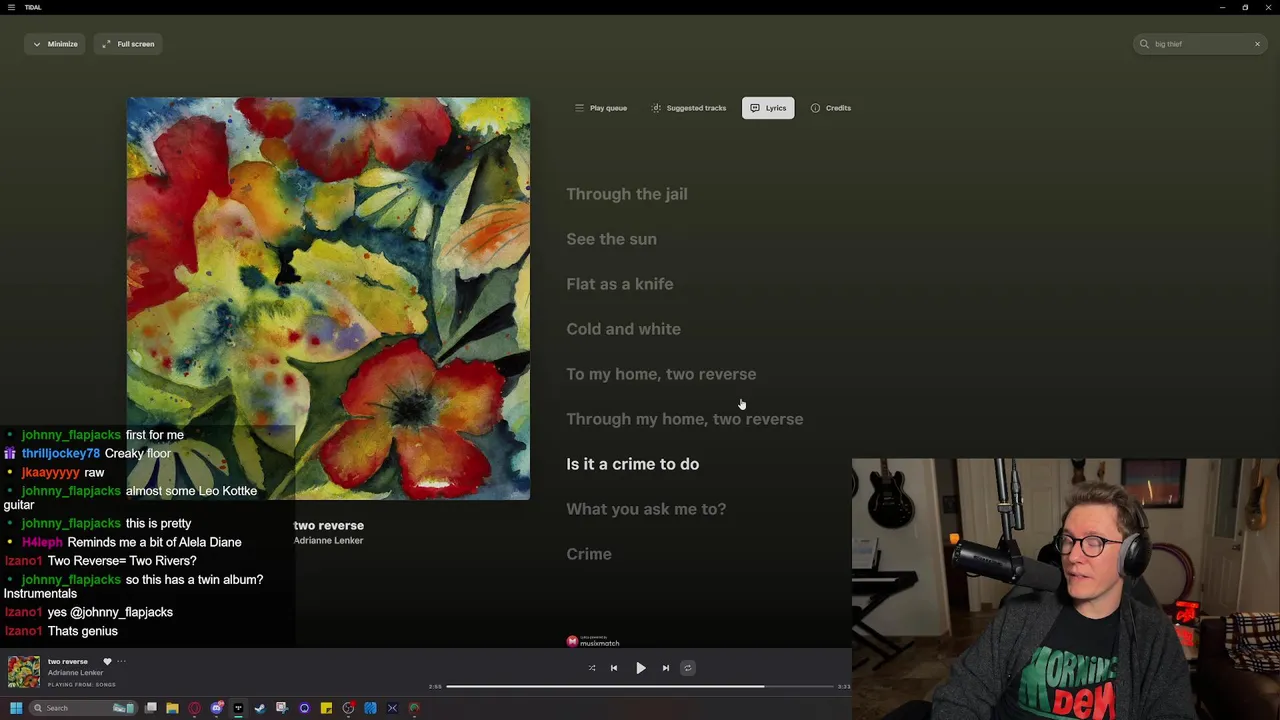Skip to the next track

coord(665,668)
